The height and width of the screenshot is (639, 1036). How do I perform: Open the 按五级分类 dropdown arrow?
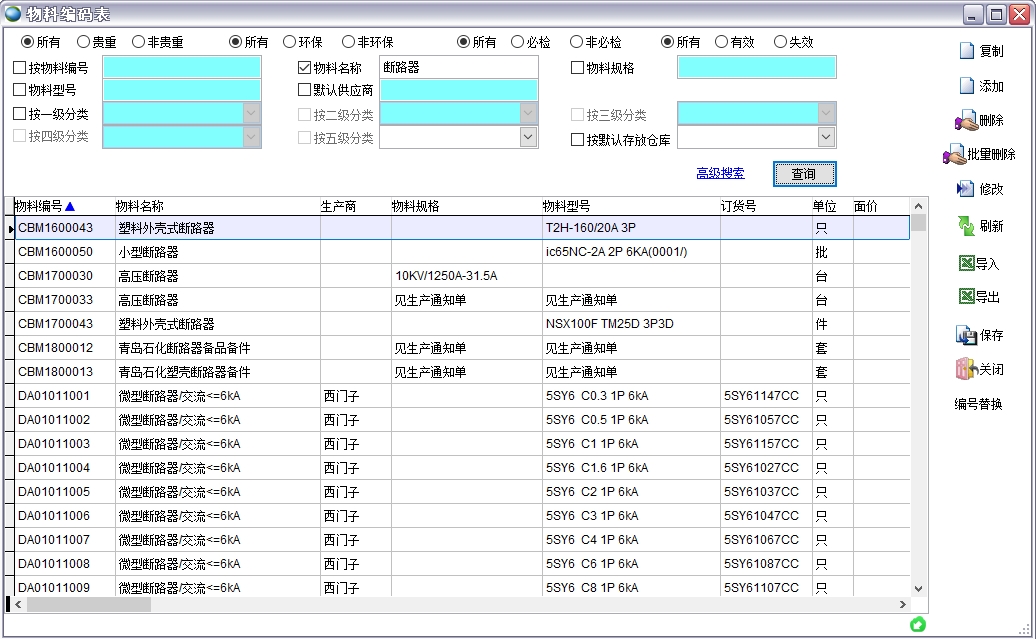click(528, 138)
